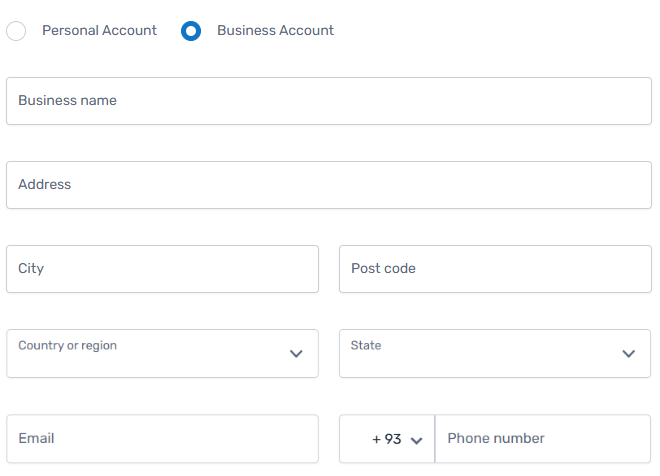Select the Personal Account radio button
Image resolution: width=660 pixels, height=476 pixels.
pyautogui.click(x=16, y=31)
